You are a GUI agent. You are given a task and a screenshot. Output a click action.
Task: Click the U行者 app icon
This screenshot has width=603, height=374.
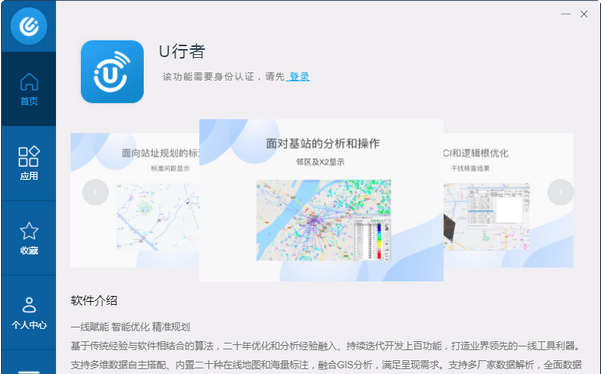click(x=112, y=71)
